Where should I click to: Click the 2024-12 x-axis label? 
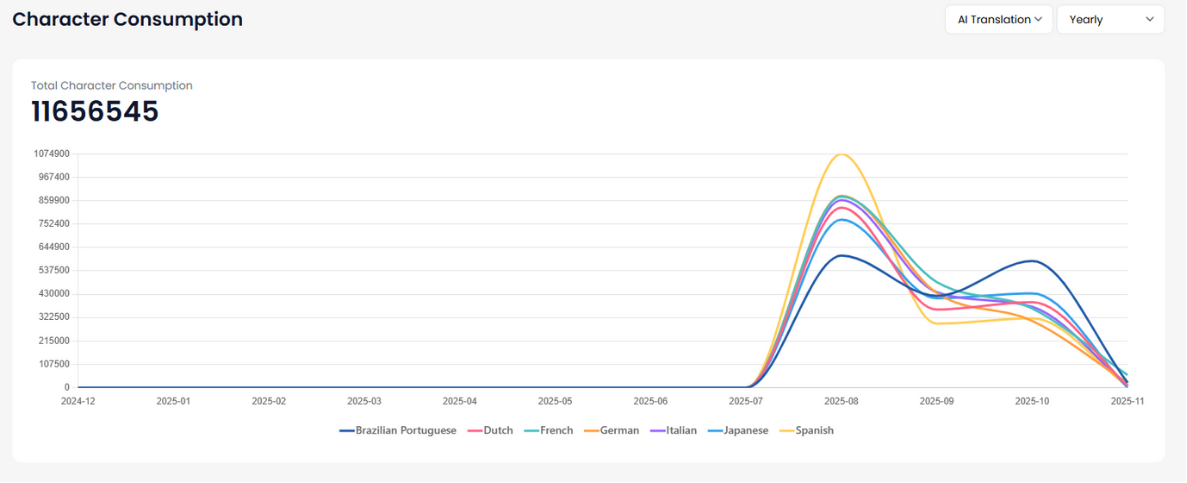pos(79,400)
